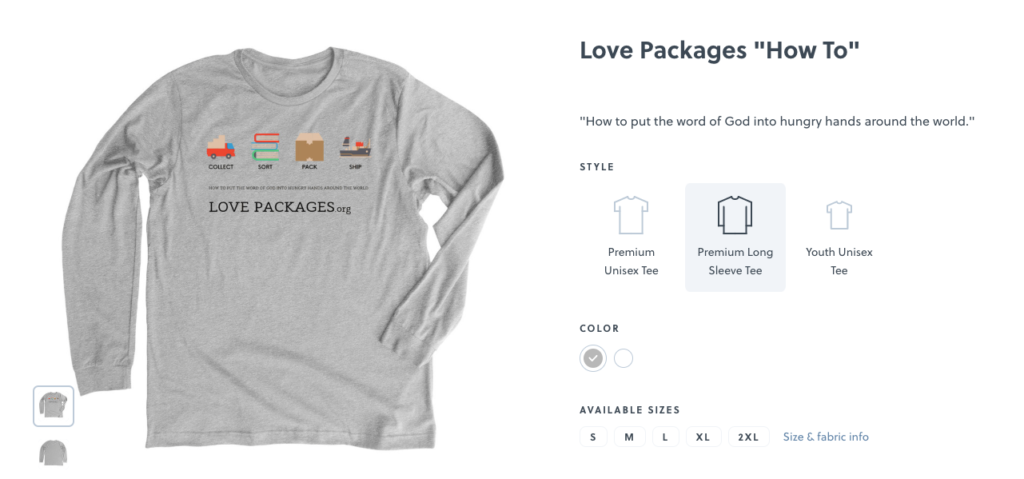Select size 2XL
Viewport: 1024px width, 479px height.
[748, 437]
